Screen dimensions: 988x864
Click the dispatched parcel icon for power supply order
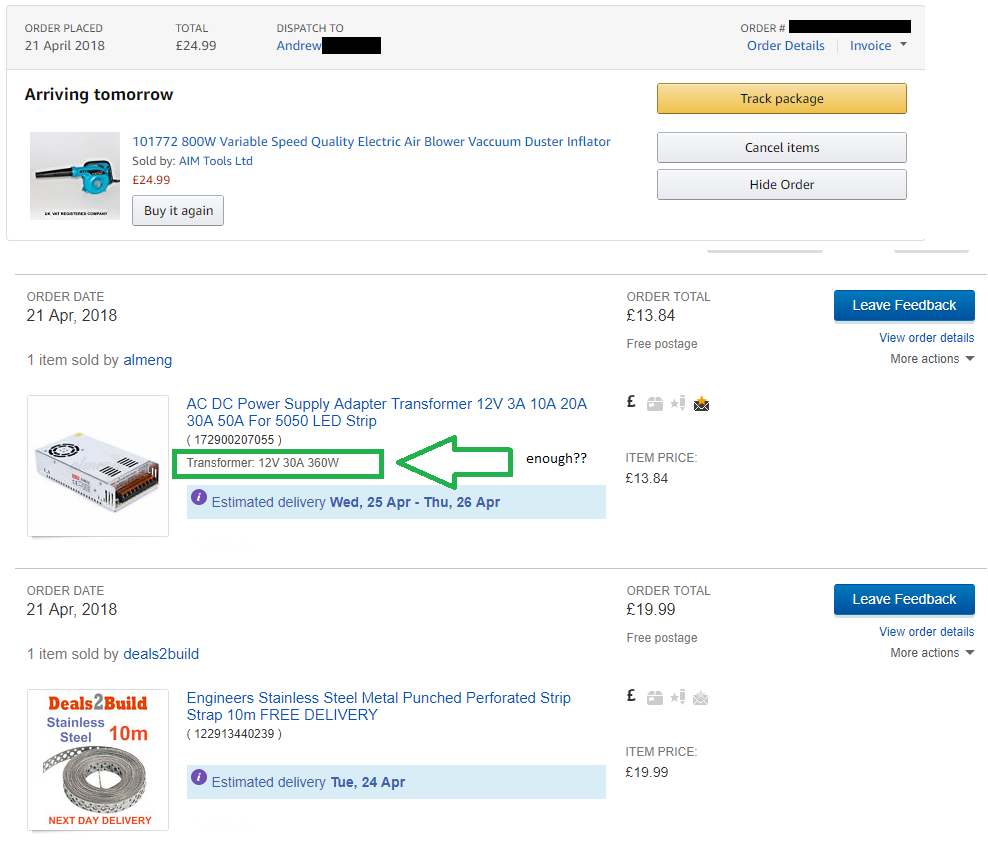pyautogui.click(x=655, y=404)
